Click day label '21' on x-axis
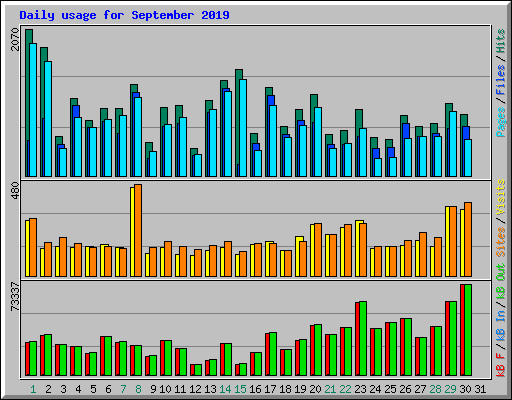512x400 pixels. (x=330, y=389)
